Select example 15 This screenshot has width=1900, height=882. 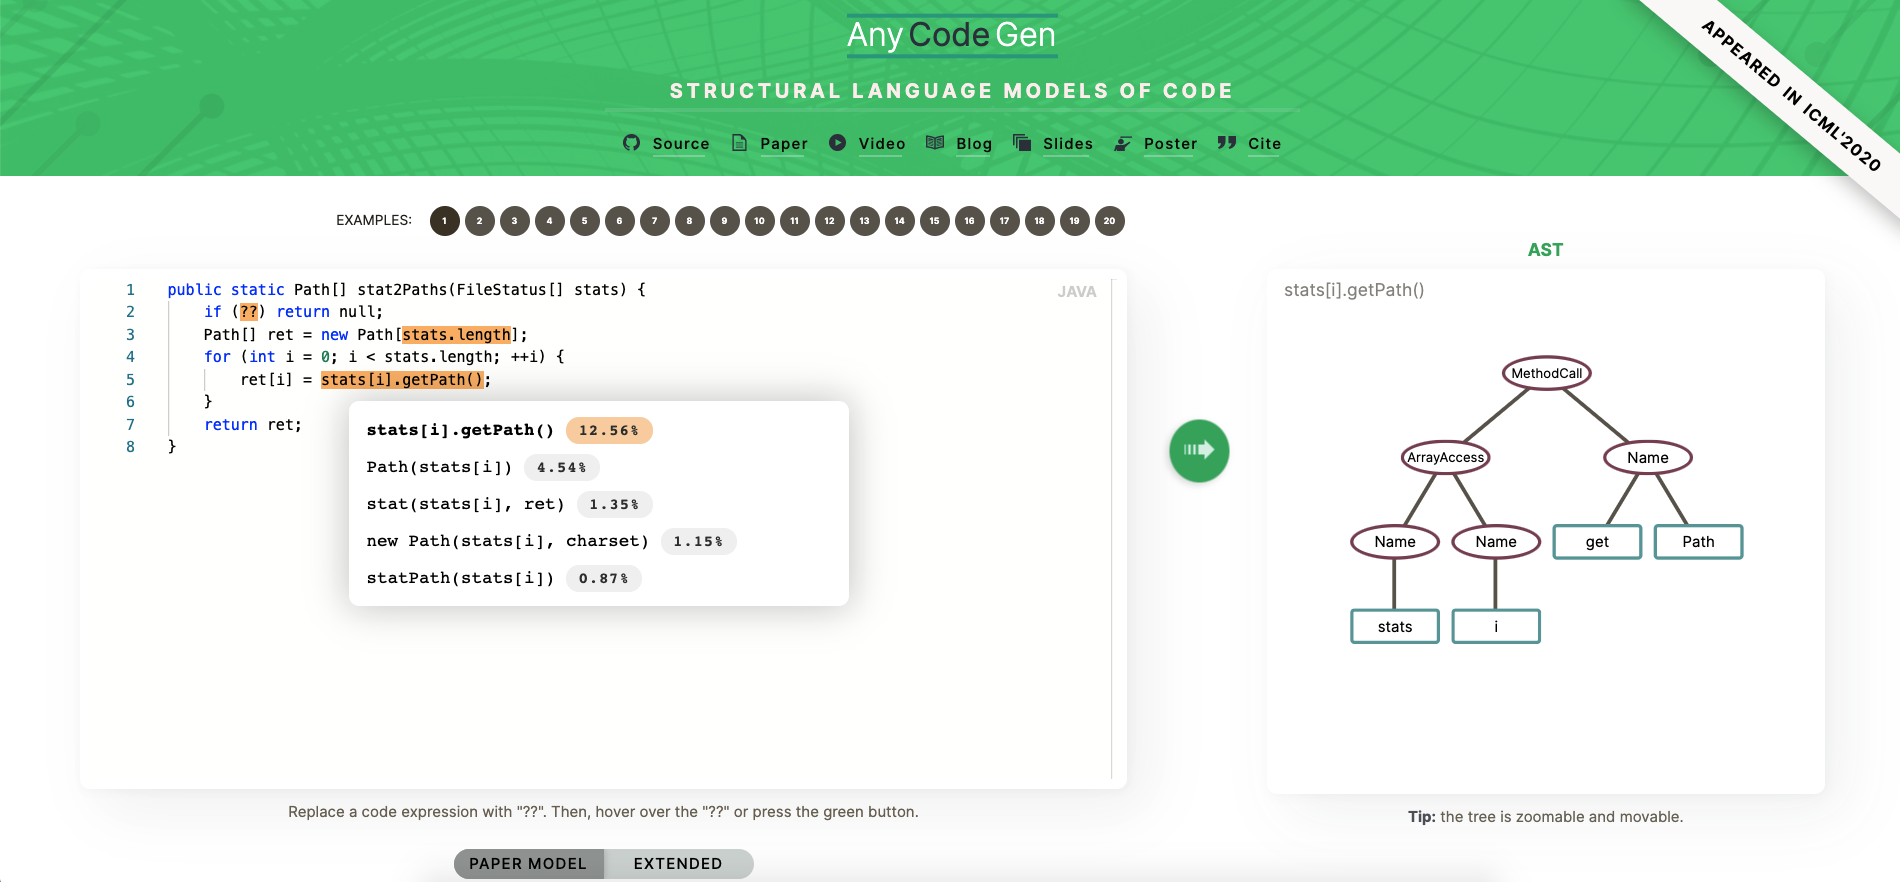point(935,221)
